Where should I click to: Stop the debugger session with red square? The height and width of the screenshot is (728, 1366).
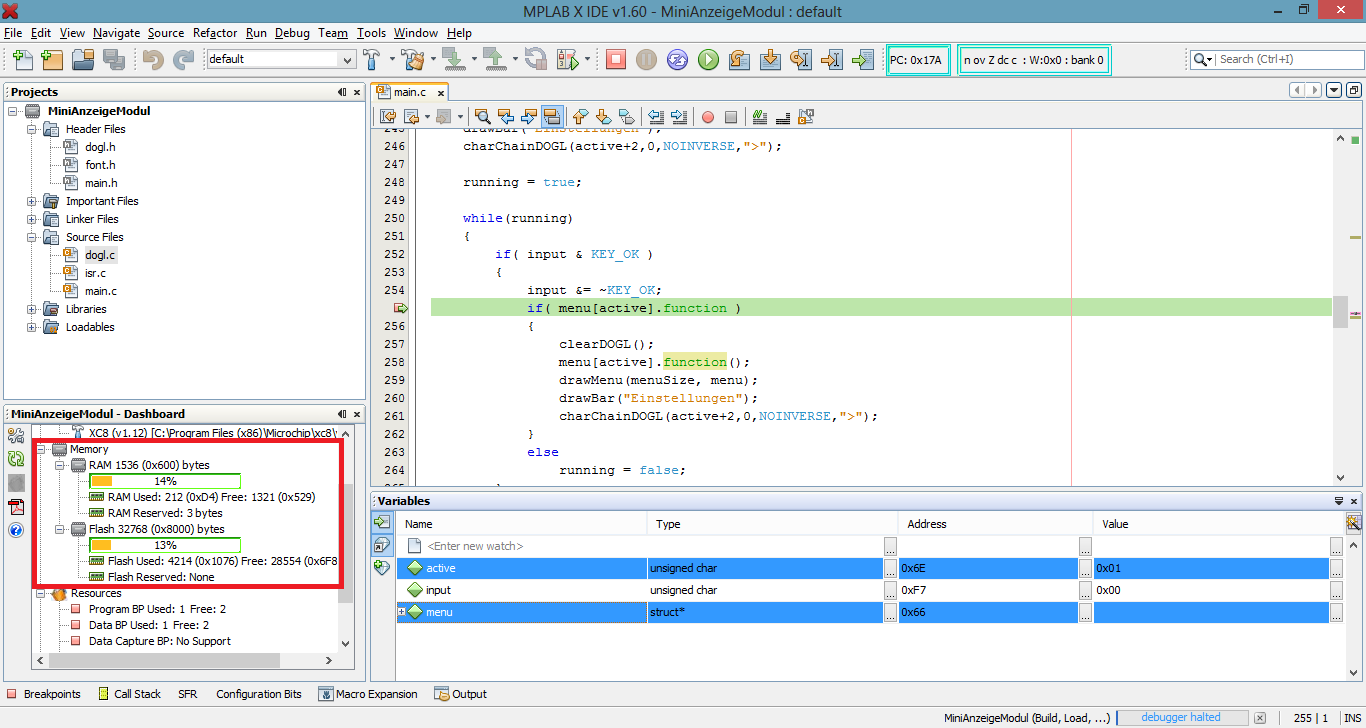tap(616, 59)
